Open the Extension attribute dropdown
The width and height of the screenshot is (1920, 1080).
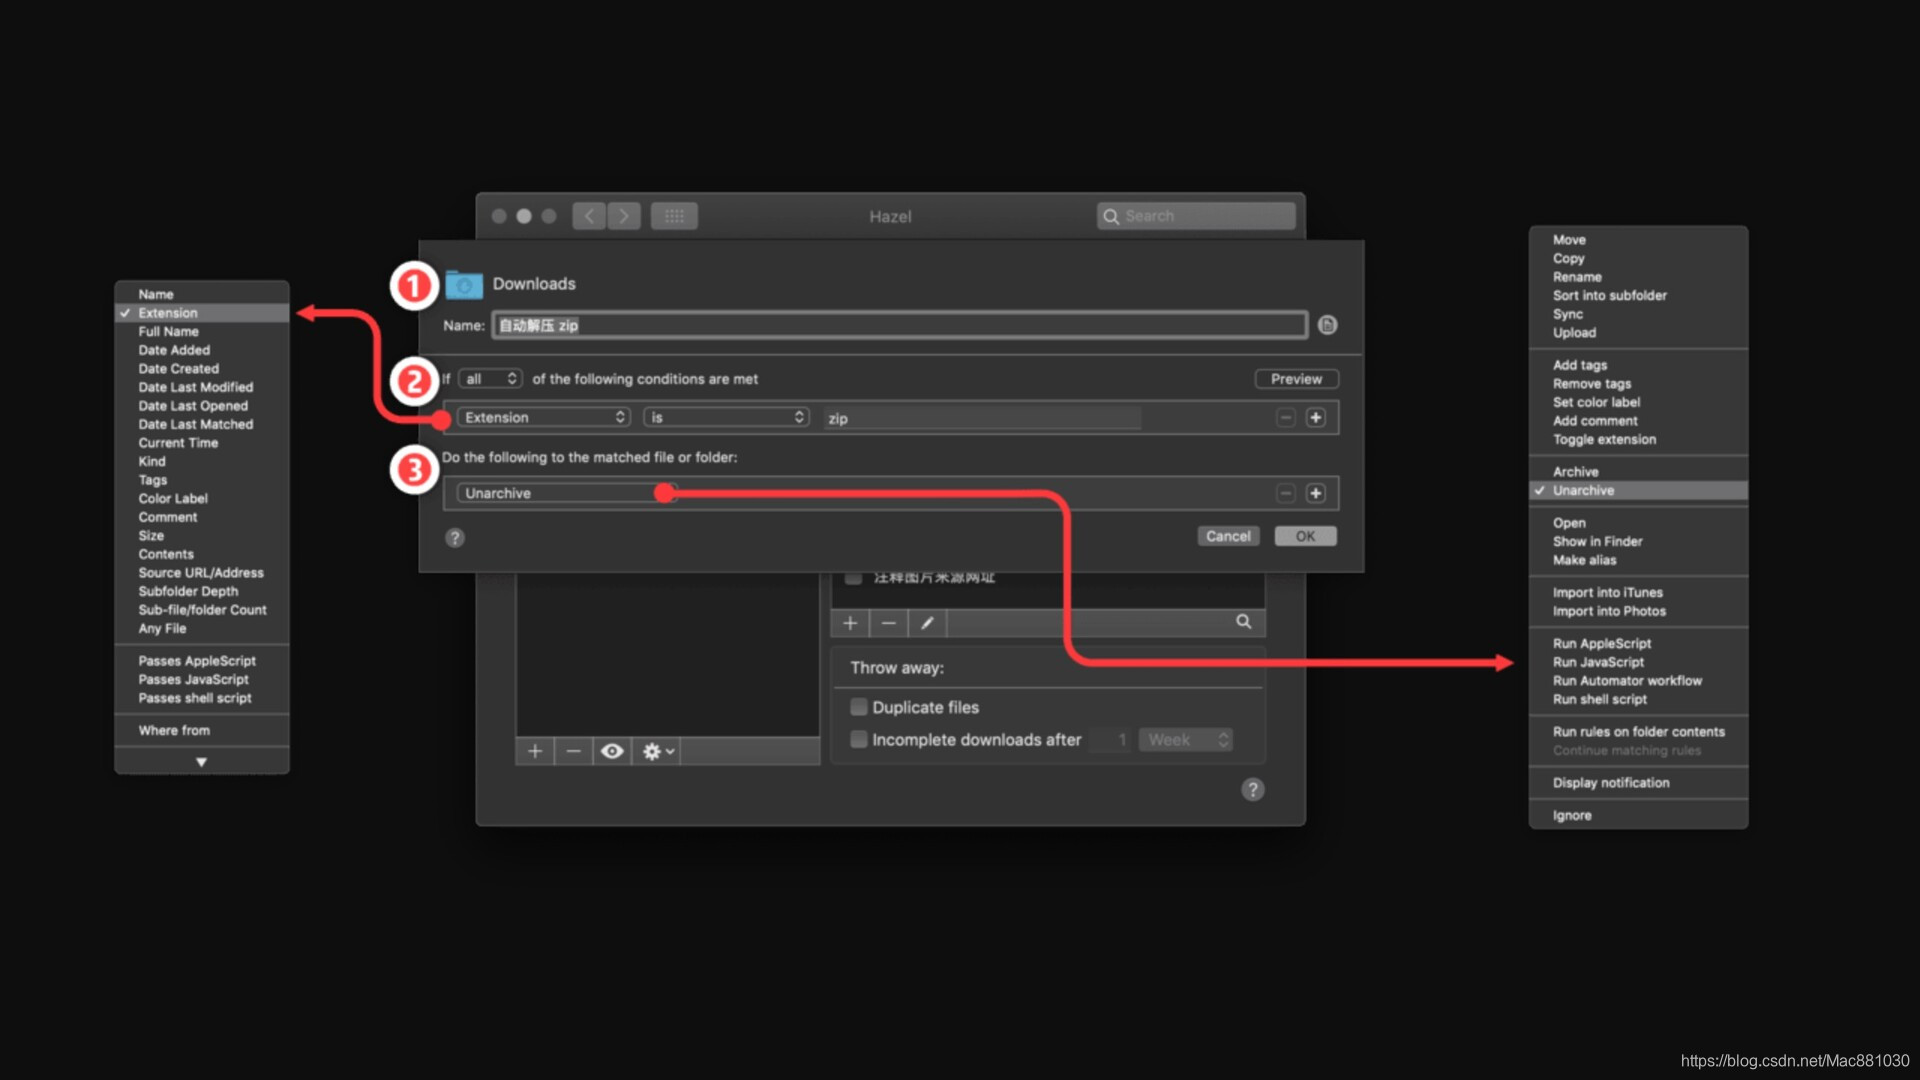coord(544,418)
